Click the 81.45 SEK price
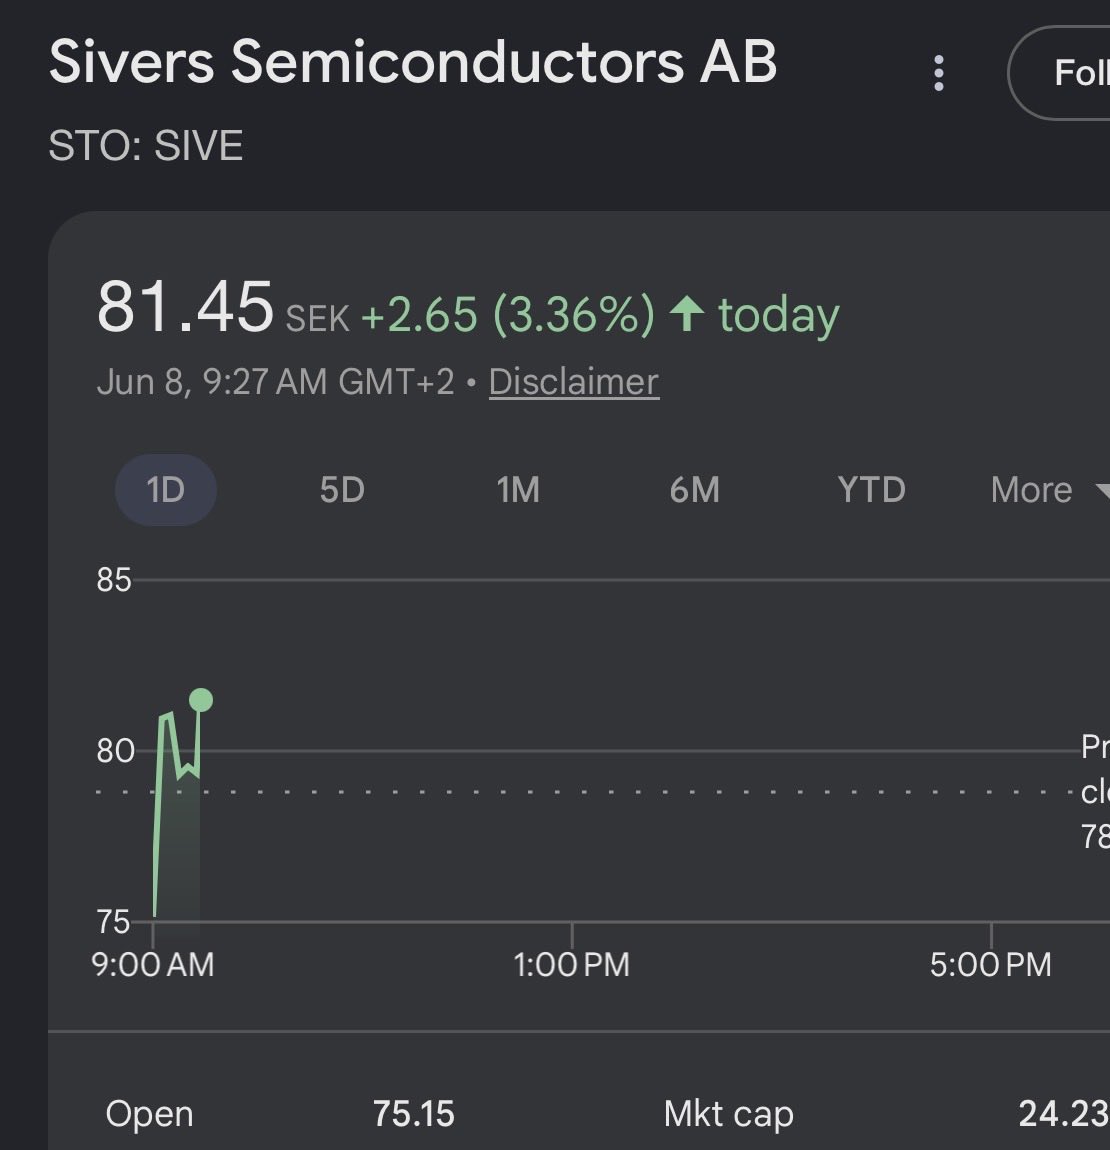Image resolution: width=1110 pixels, height=1150 pixels. pos(222,308)
